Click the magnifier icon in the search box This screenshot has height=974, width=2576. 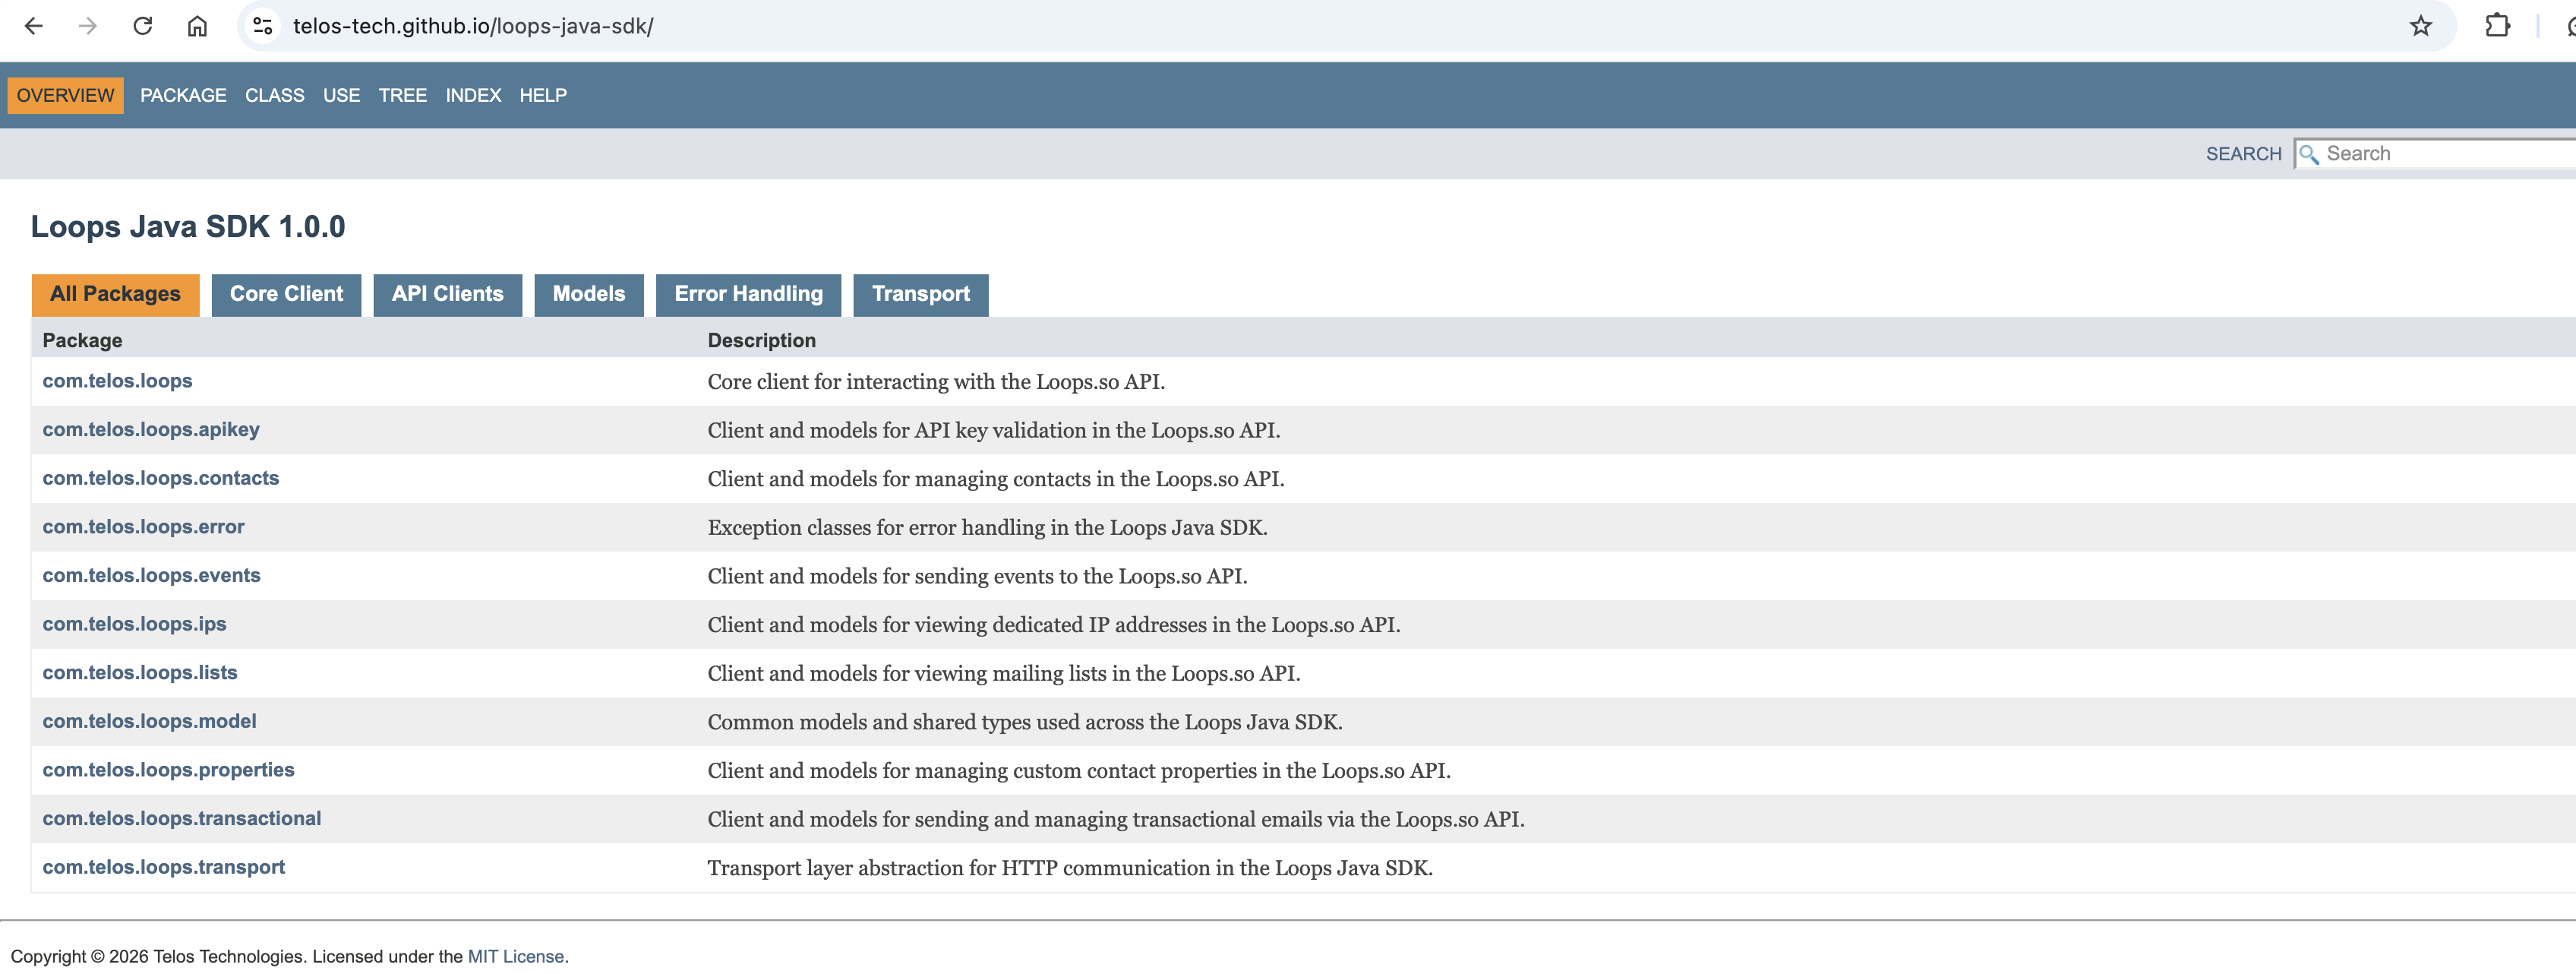coord(2310,154)
